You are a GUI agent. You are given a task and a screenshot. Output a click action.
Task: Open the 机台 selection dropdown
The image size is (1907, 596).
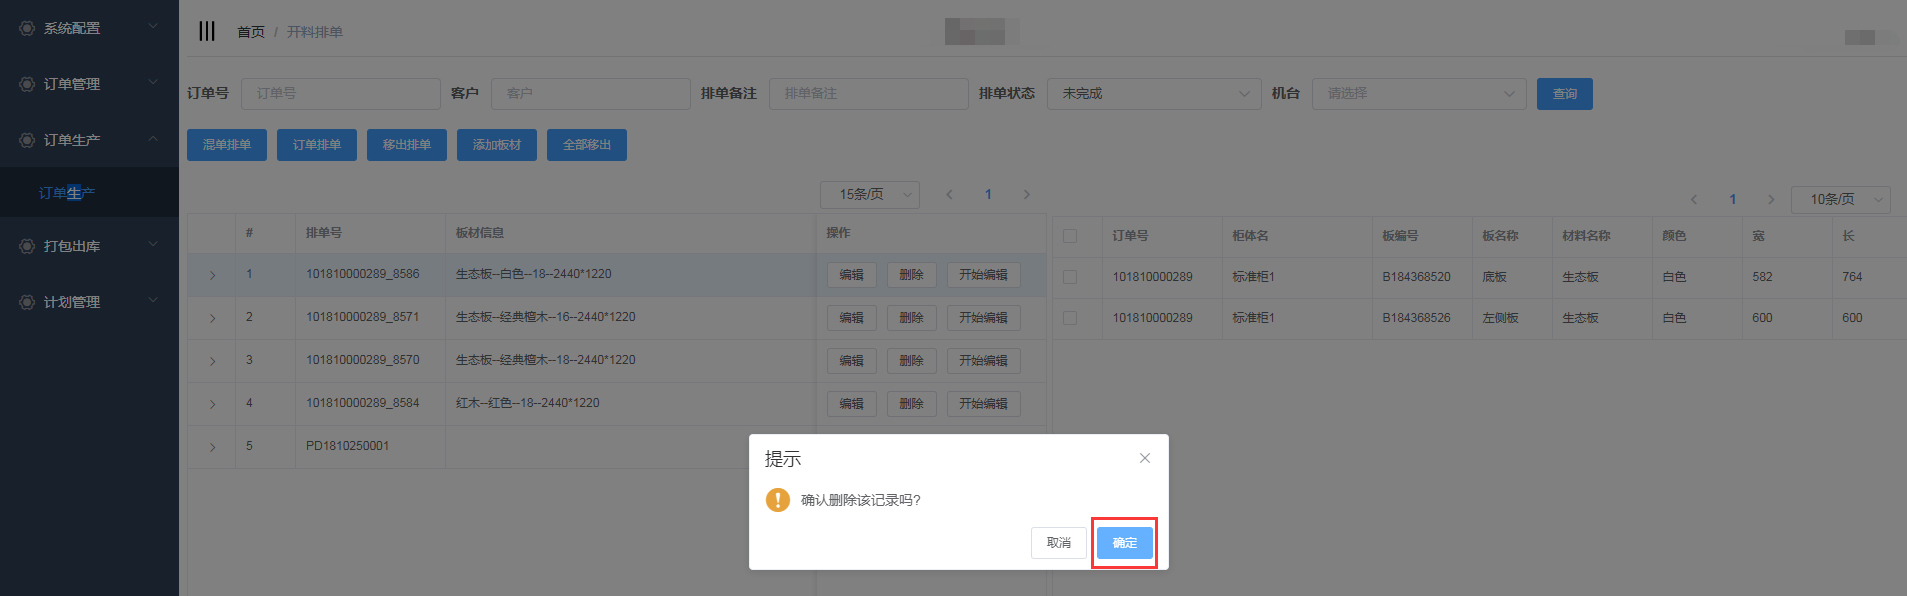coord(1418,93)
